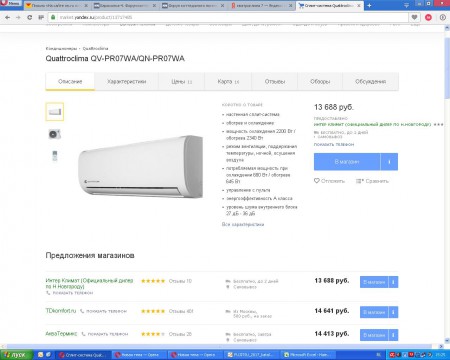Open the АкваТермикс shop link
The width and height of the screenshot is (450, 360).
[61, 333]
